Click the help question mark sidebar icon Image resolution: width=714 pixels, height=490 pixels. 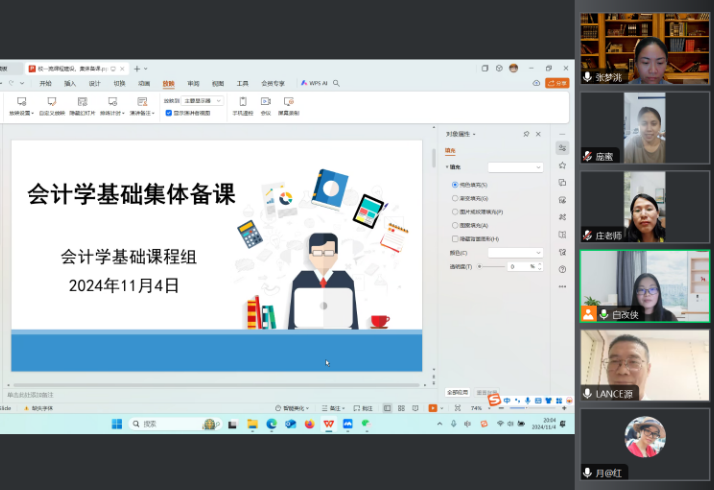563,269
